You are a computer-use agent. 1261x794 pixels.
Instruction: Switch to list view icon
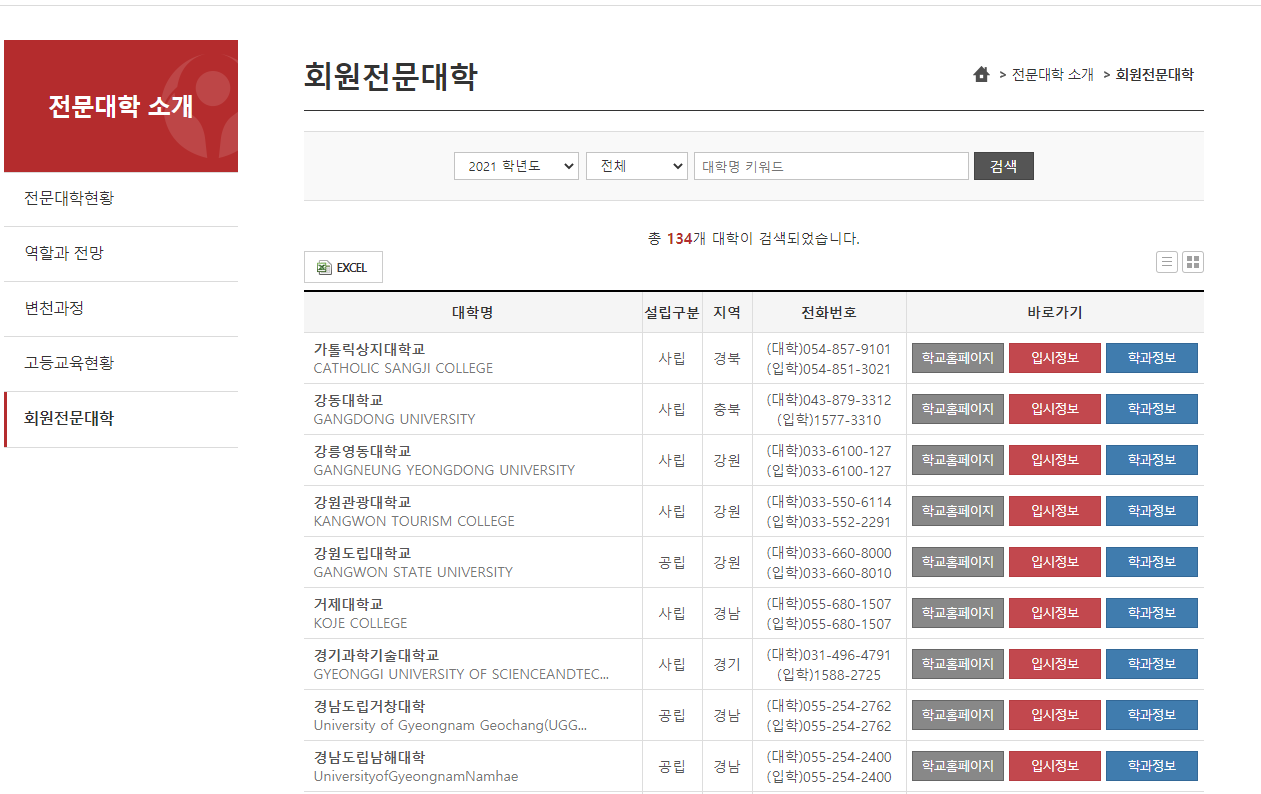tap(1166, 262)
